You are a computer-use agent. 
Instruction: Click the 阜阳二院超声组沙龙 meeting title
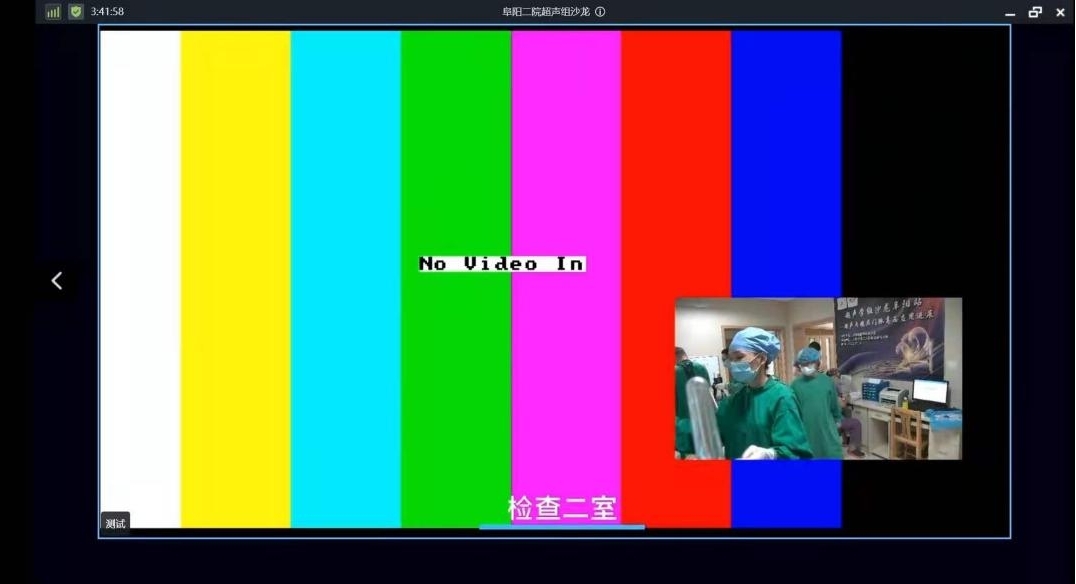546,12
